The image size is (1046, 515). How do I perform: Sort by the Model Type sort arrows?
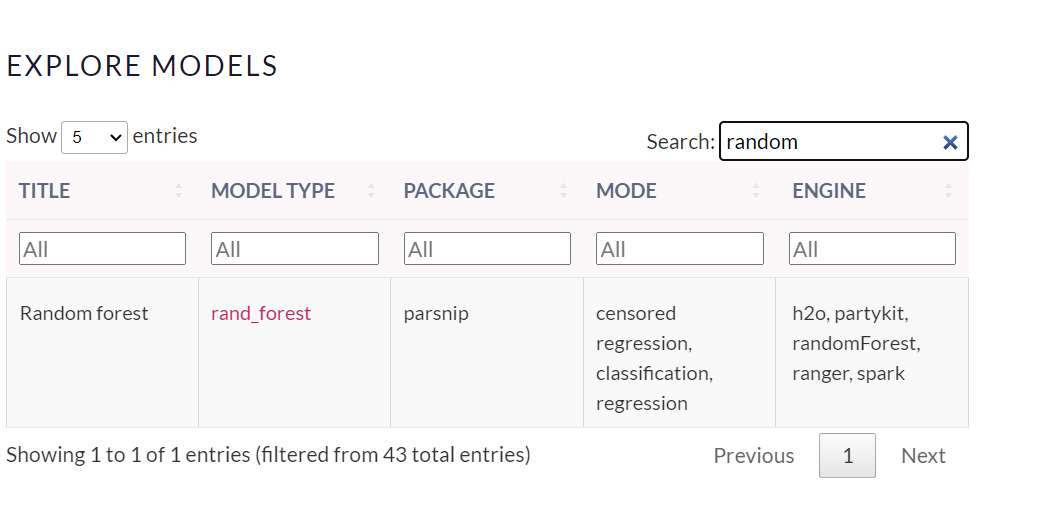(x=371, y=191)
